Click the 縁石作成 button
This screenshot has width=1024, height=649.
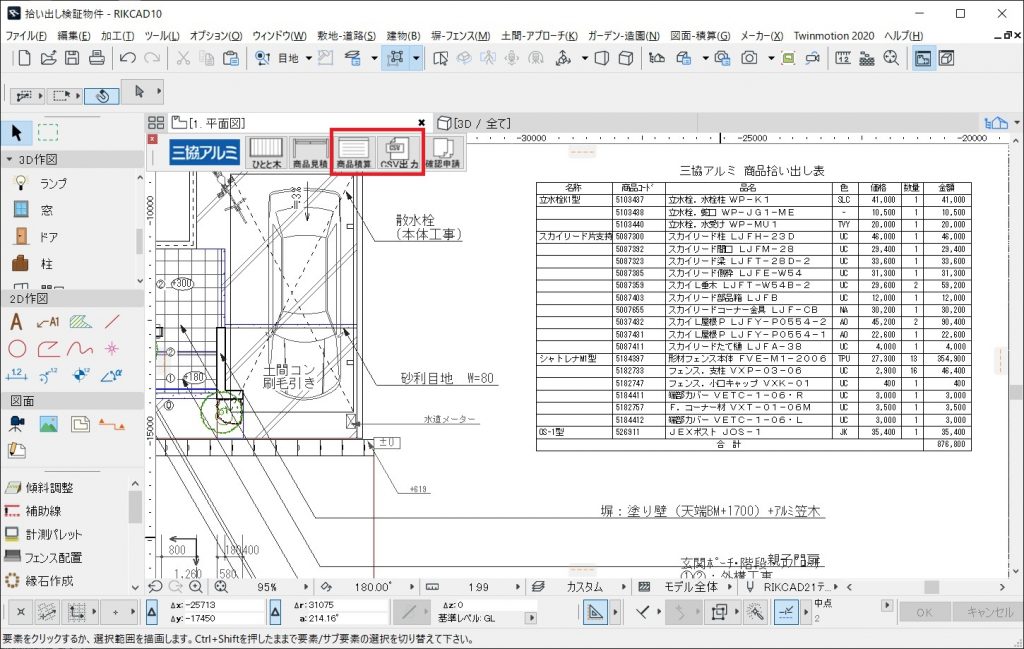39,580
